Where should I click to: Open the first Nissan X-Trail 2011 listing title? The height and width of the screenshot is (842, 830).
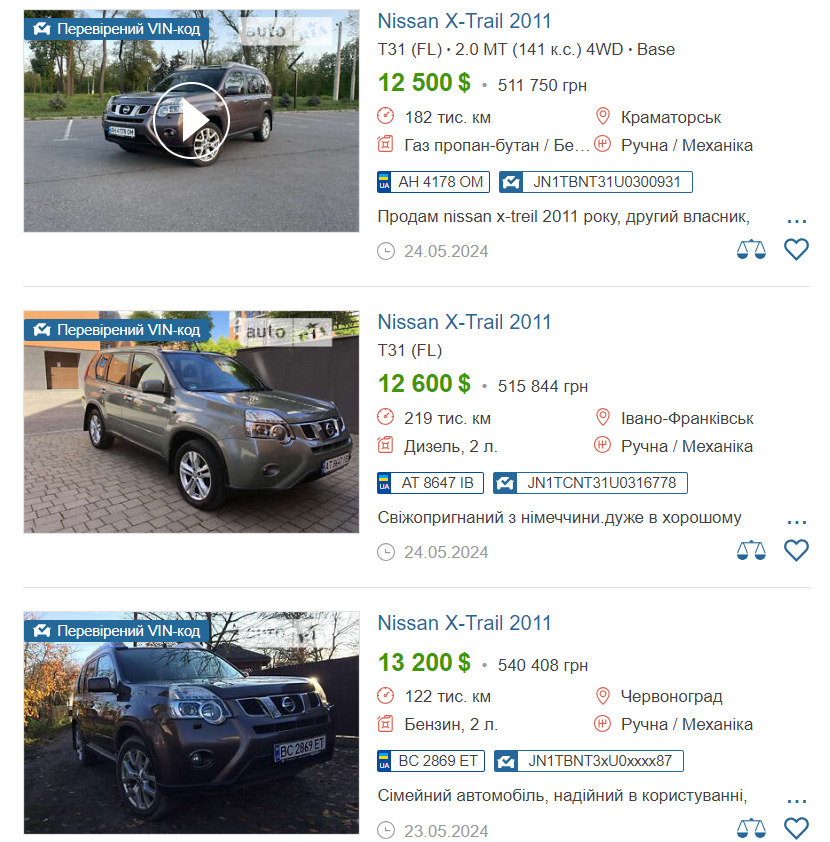(x=464, y=21)
